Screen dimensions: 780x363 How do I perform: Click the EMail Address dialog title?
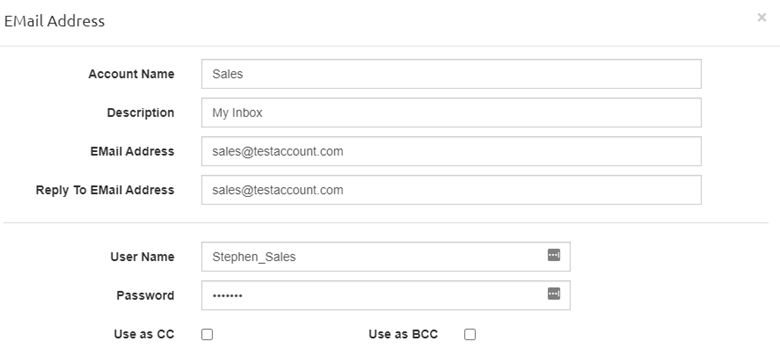(54, 21)
